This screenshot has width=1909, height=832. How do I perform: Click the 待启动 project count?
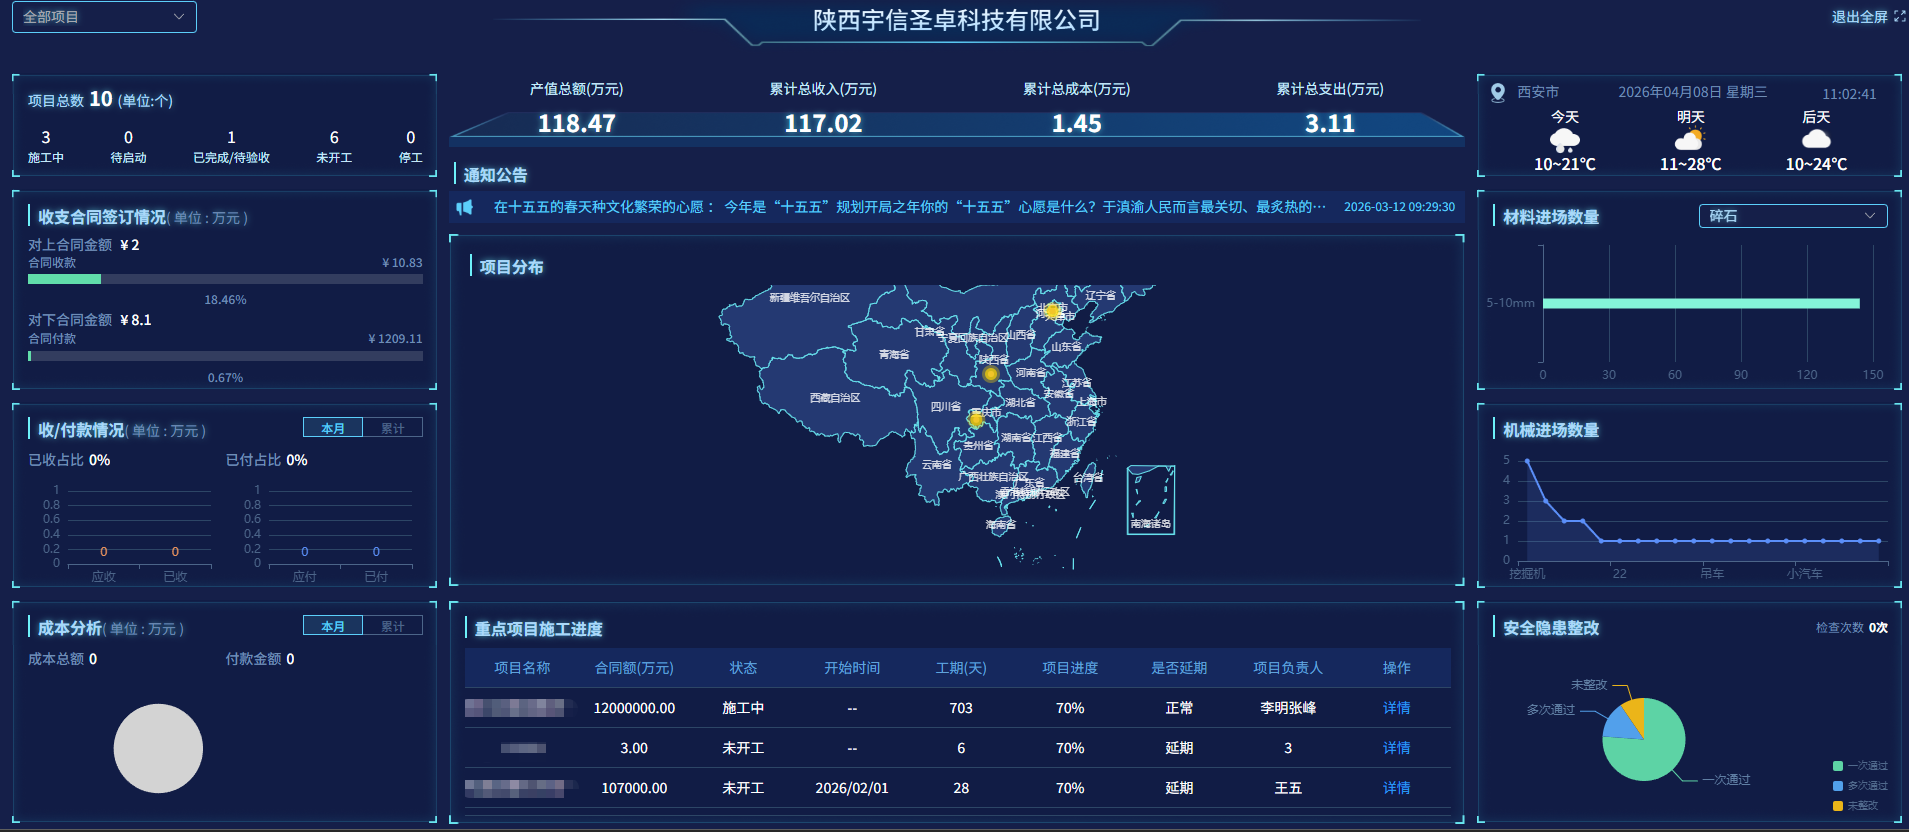pyautogui.click(x=128, y=137)
